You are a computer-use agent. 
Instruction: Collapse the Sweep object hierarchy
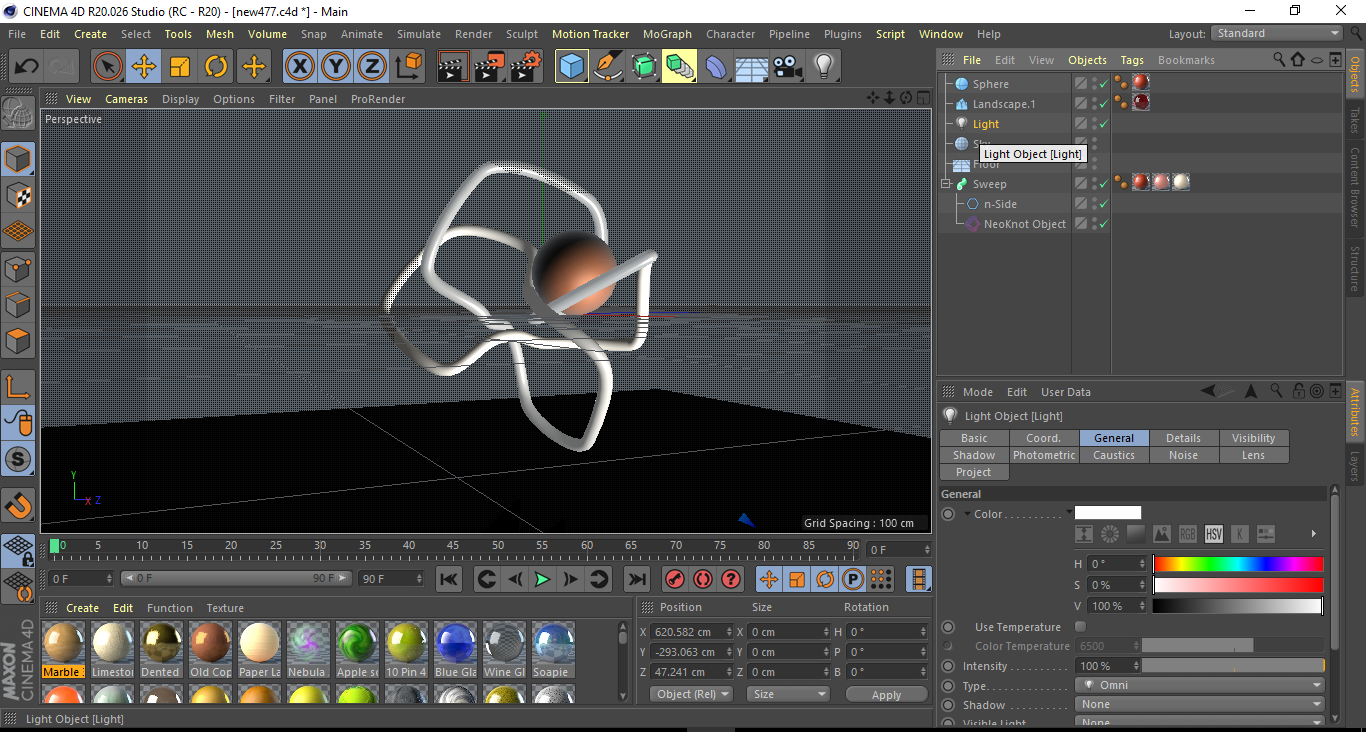click(946, 184)
